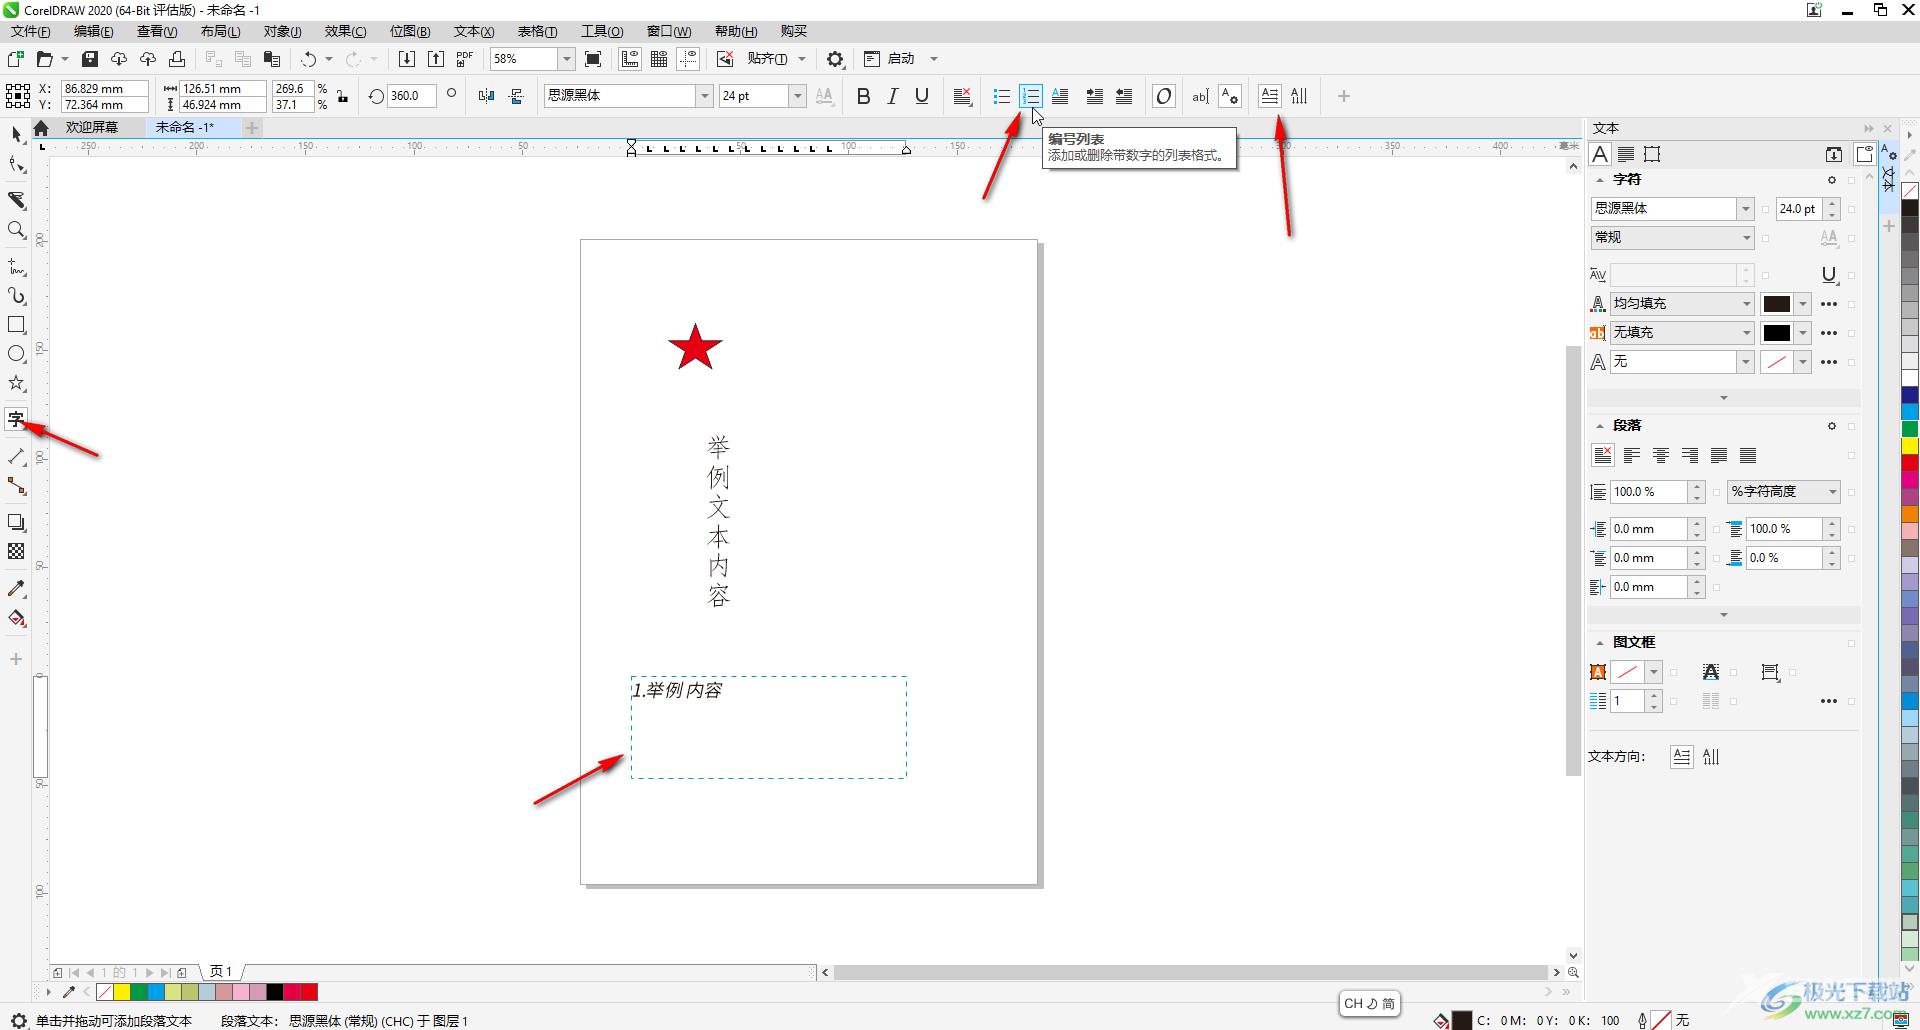
Task: Add new document tab plus button
Action: tap(252, 127)
